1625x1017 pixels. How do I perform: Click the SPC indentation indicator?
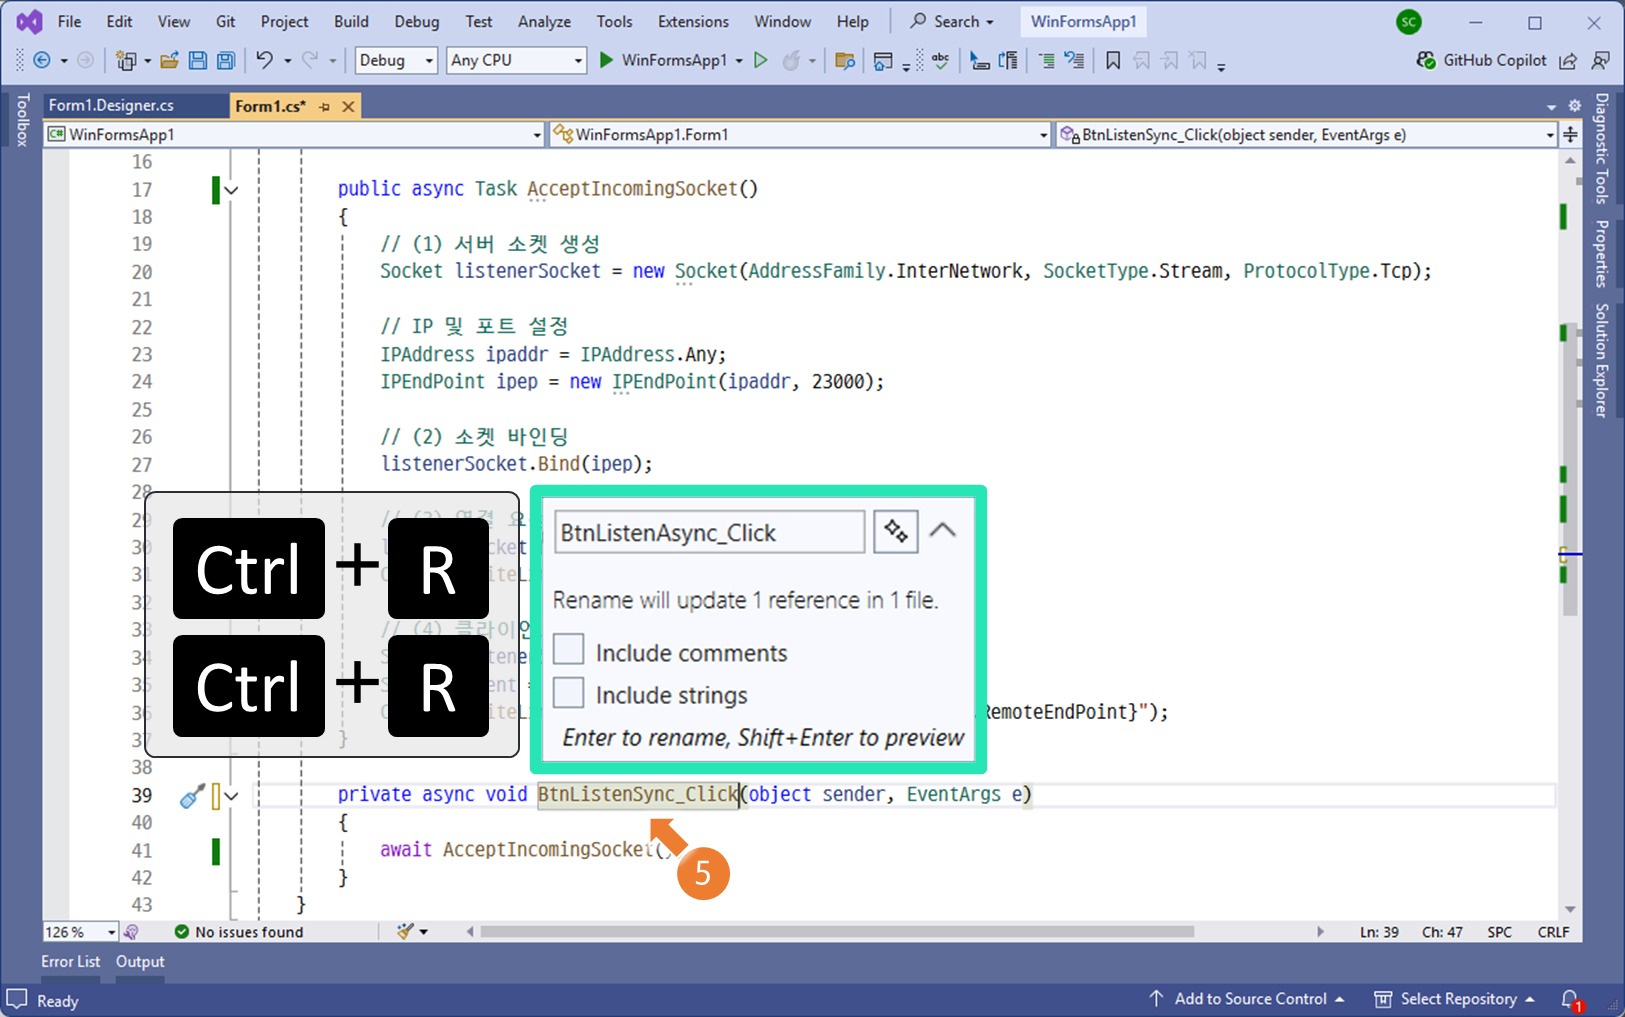tap(1499, 932)
